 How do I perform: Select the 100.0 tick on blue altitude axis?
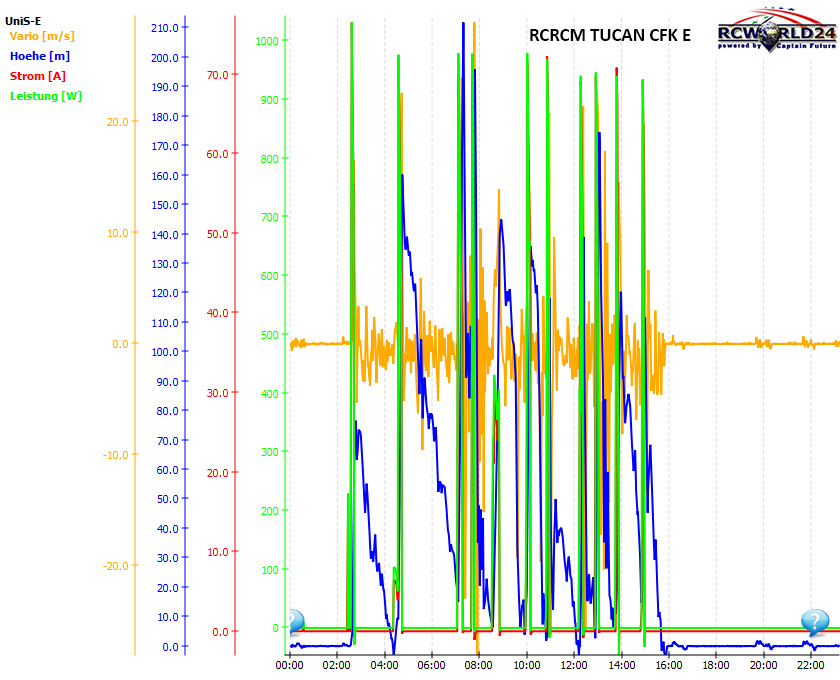(164, 352)
